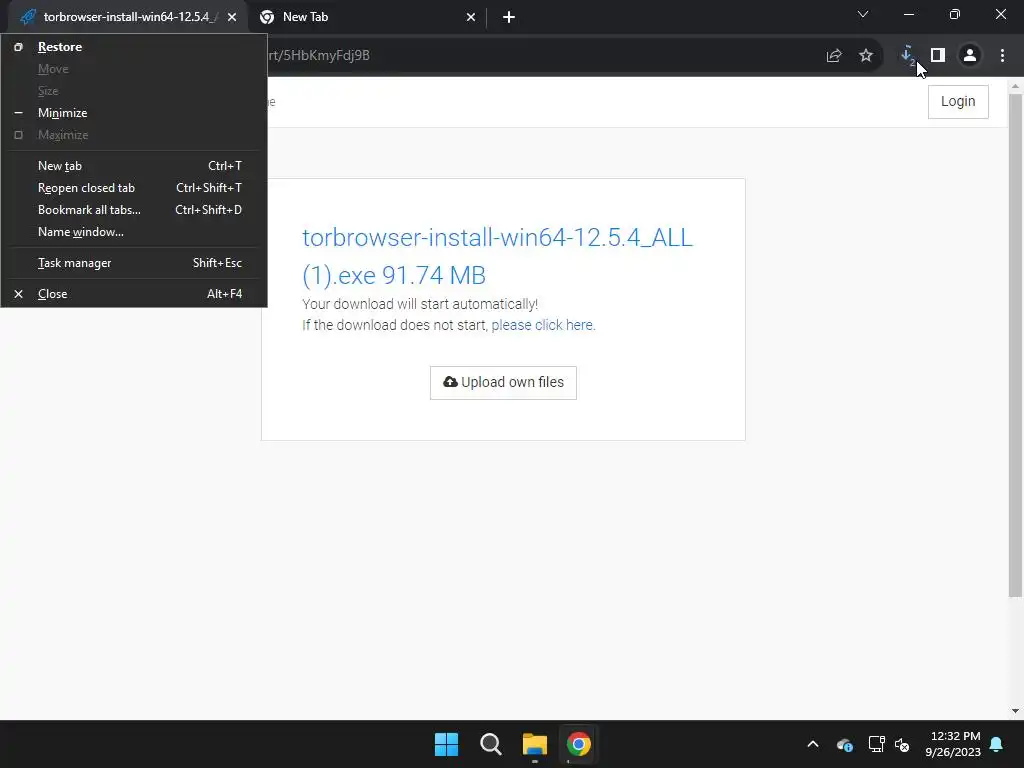
Task: Click the Chrome taskbar icon
Action: 579,744
